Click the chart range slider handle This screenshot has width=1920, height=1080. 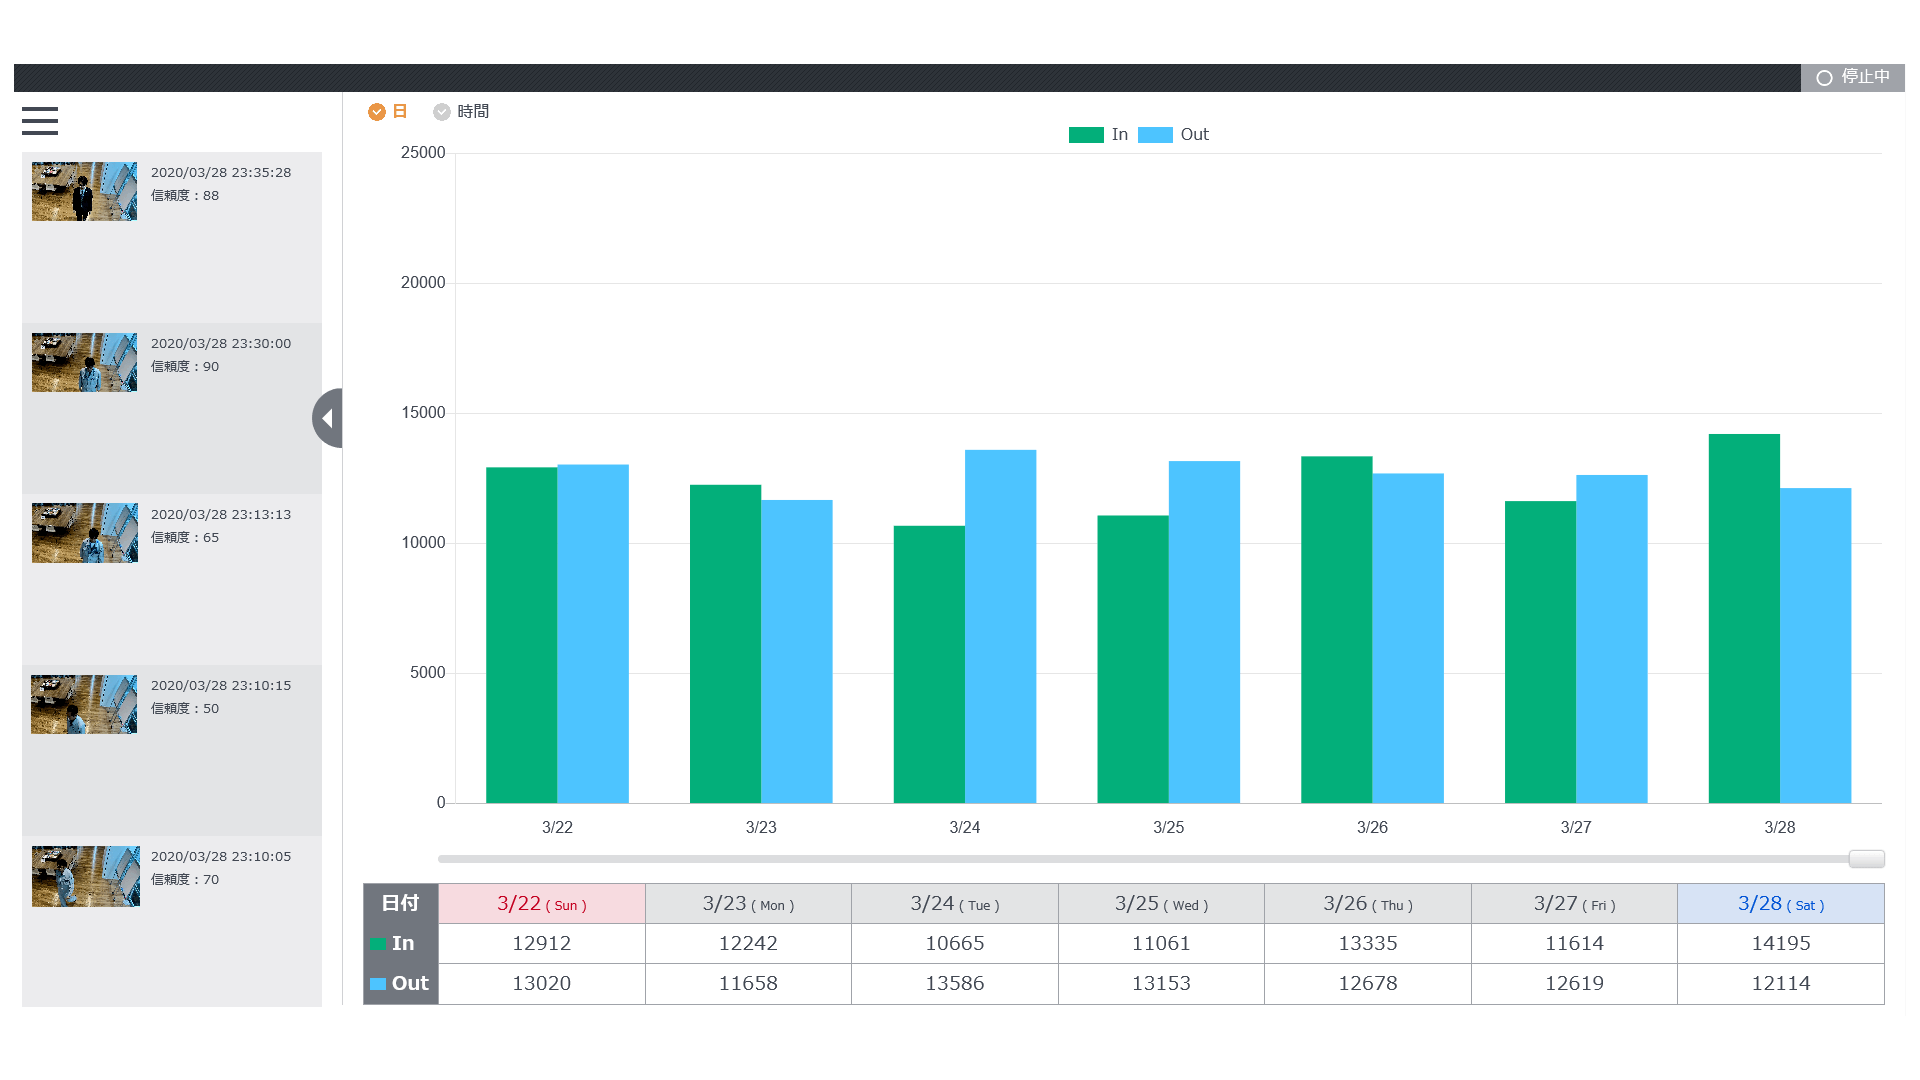1866,859
